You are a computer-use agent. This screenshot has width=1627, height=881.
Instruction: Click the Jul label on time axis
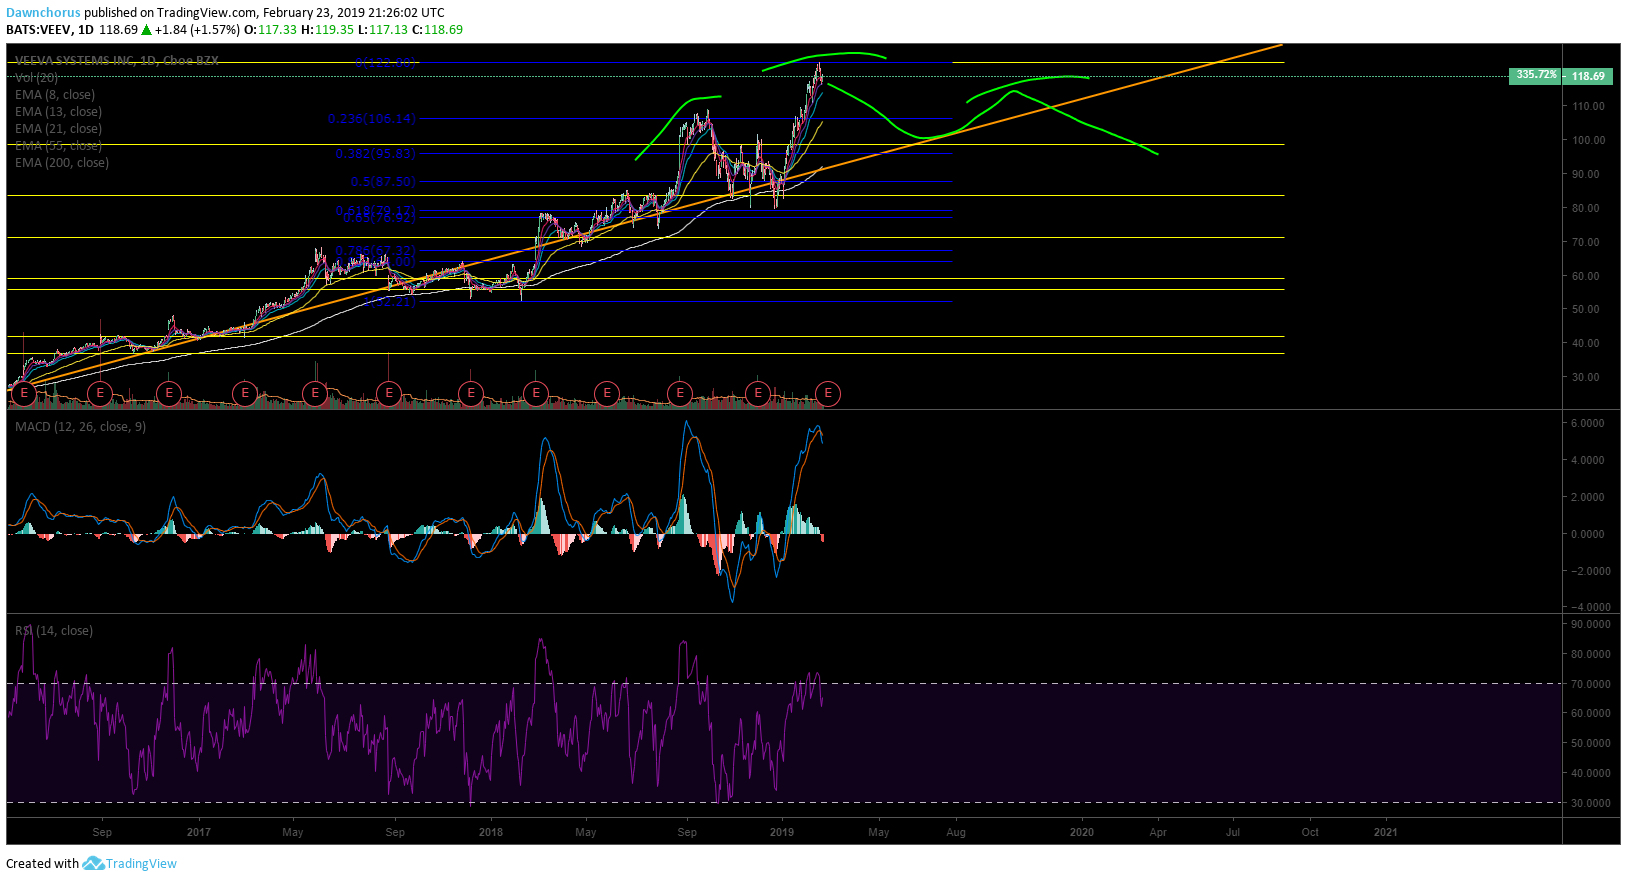click(x=1233, y=832)
